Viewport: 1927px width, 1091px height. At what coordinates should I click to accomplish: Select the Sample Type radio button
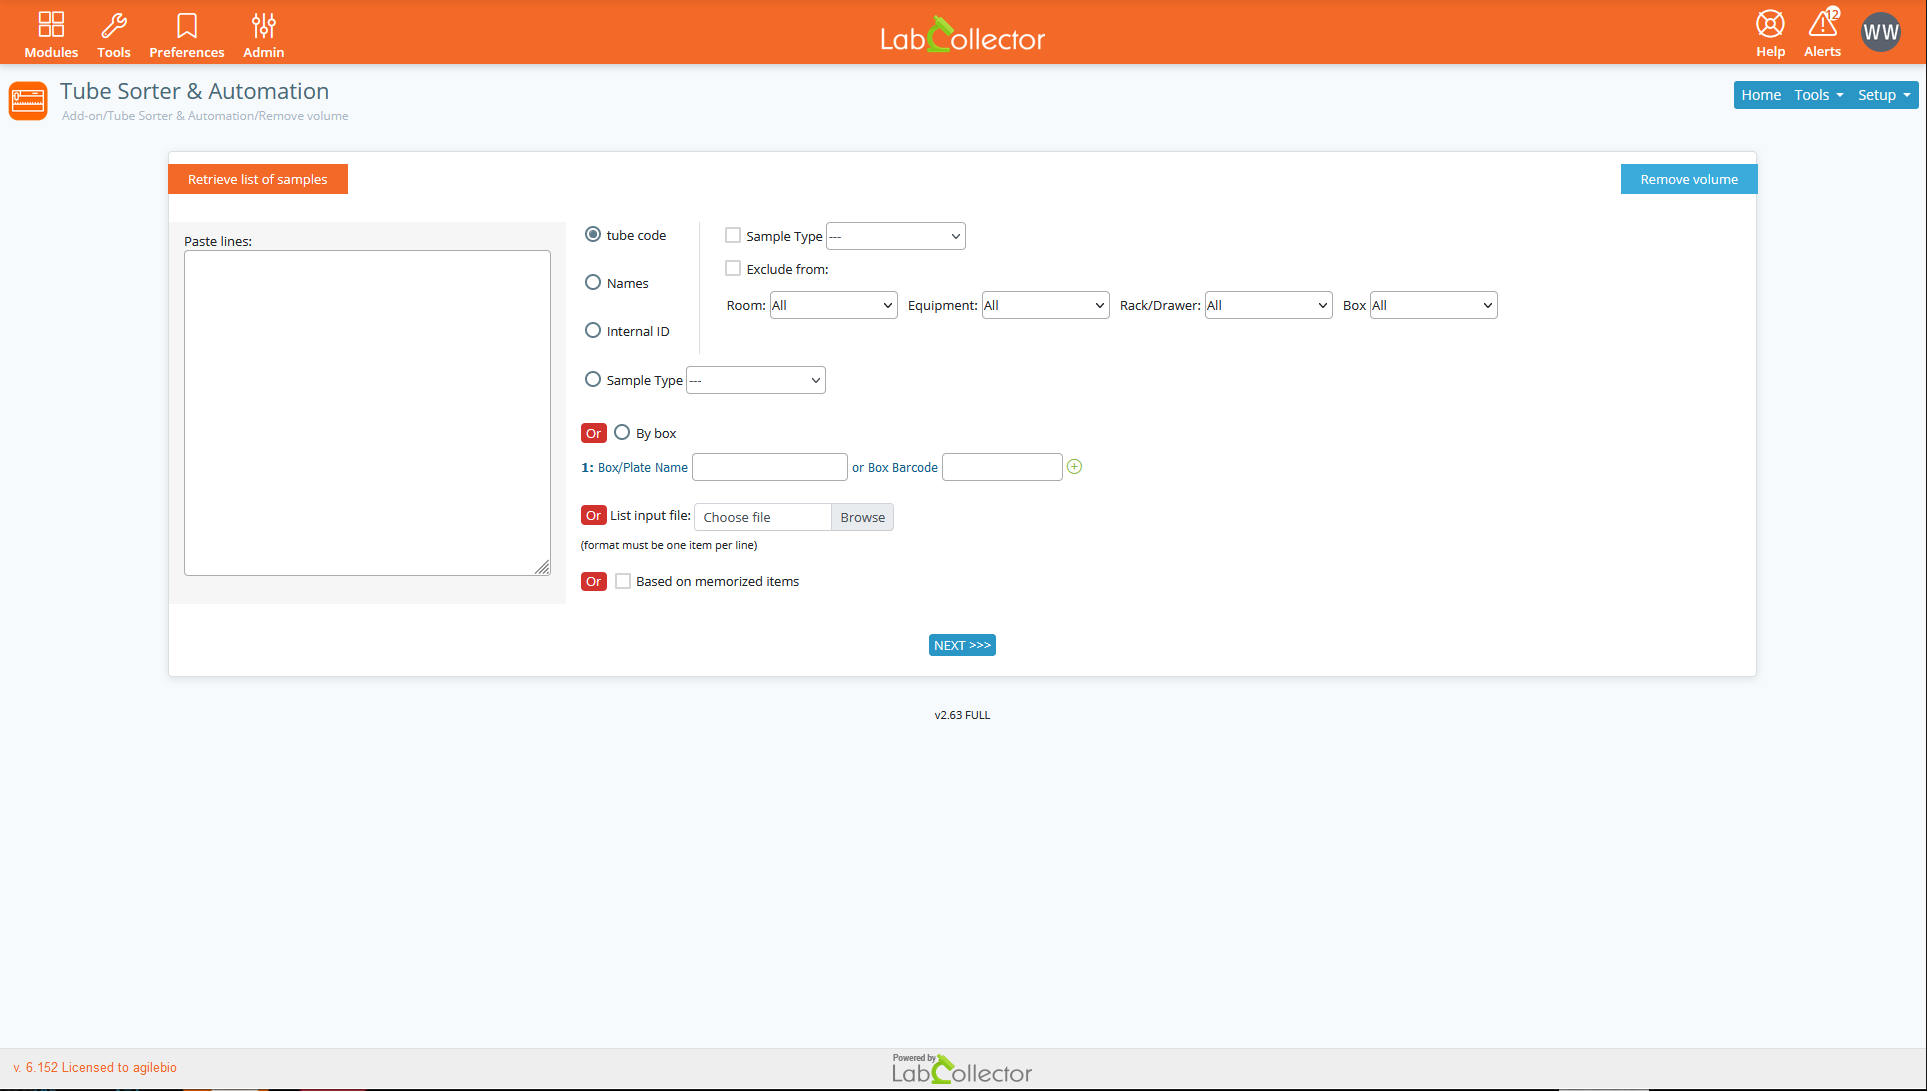tap(593, 379)
